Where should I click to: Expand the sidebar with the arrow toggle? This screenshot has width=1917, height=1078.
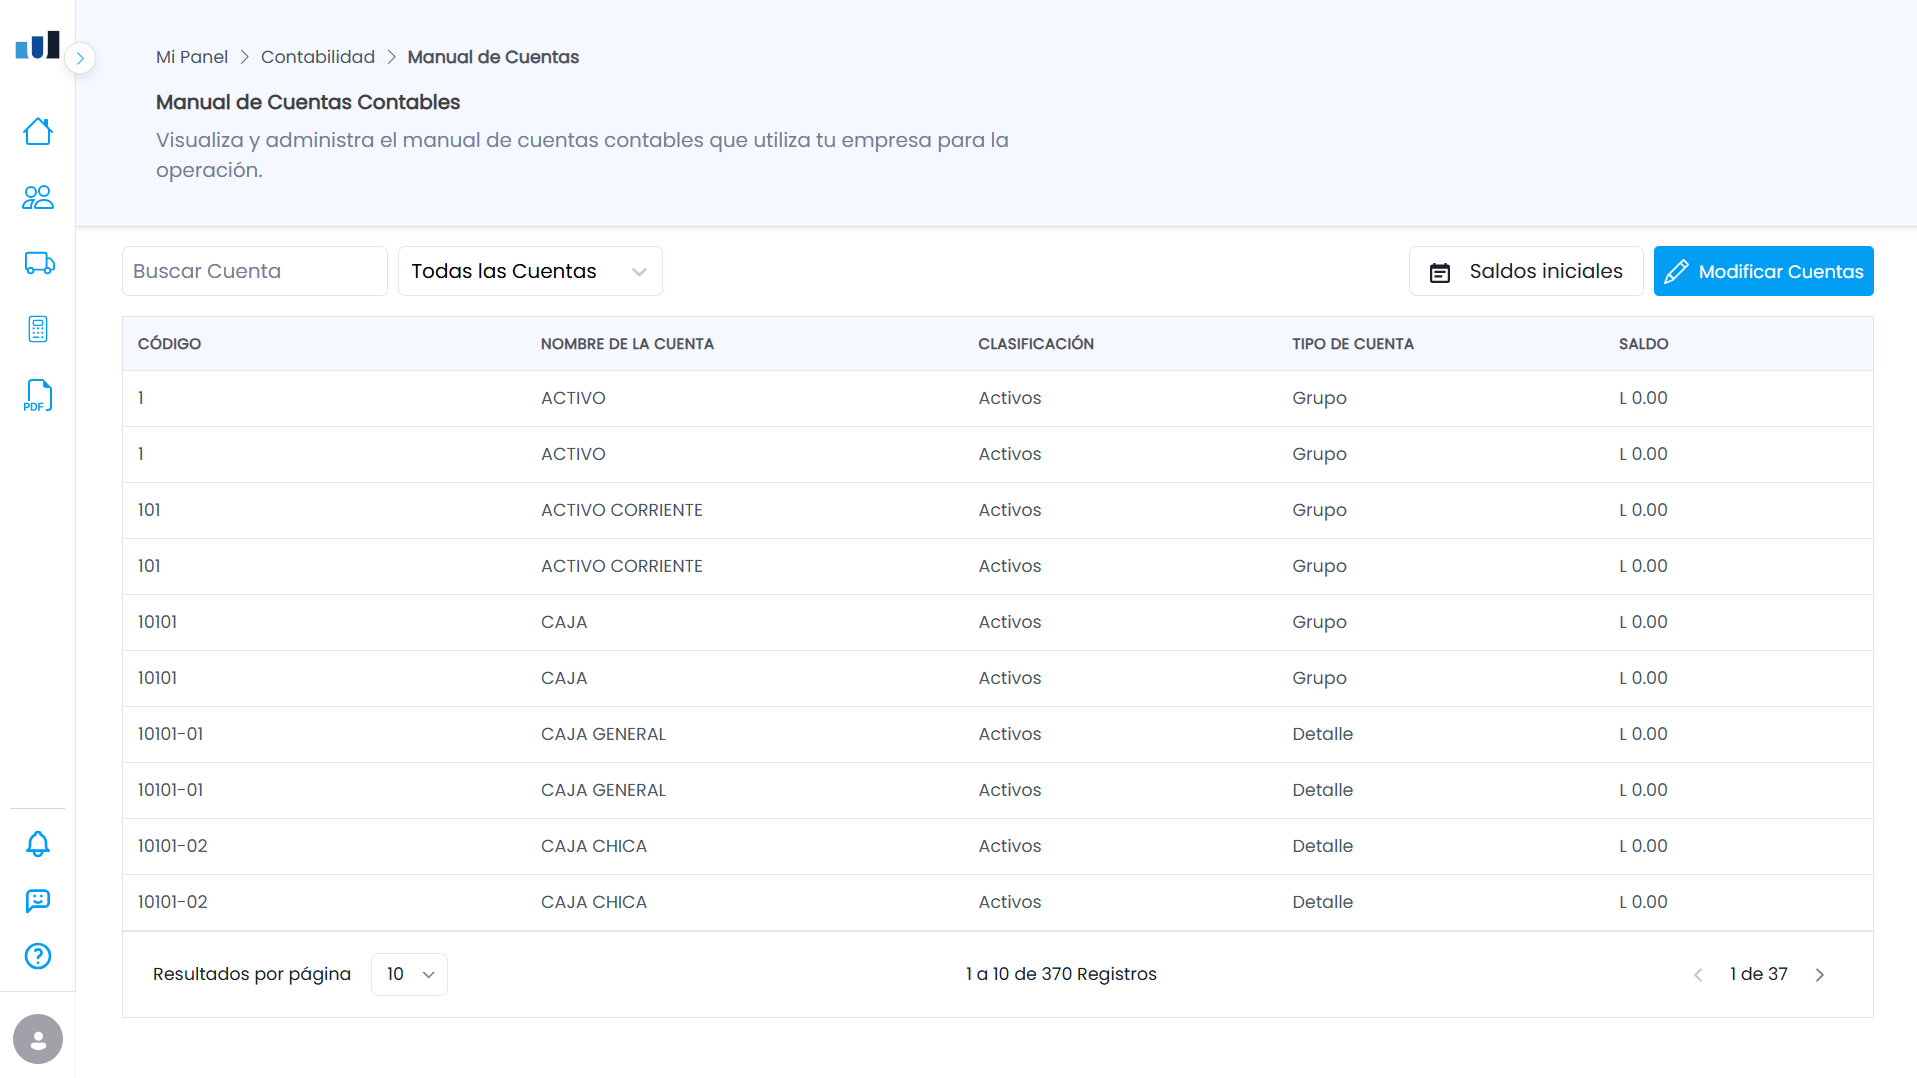80,58
